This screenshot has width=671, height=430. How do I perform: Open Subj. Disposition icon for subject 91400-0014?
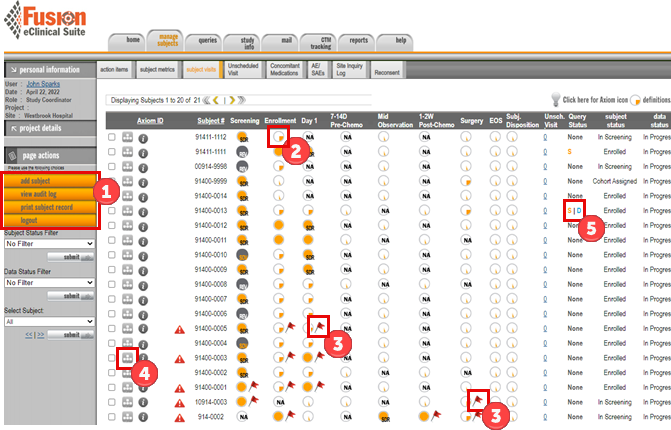coord(512,196)
